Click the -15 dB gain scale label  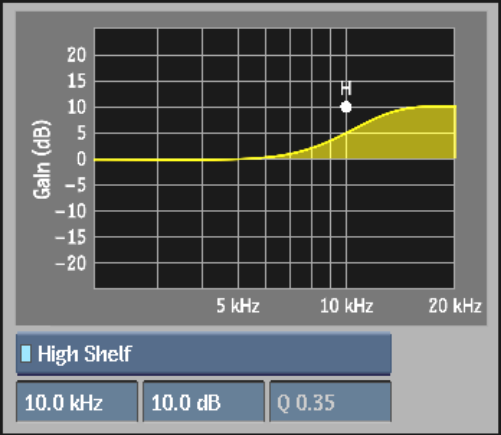tap(71, 237)
